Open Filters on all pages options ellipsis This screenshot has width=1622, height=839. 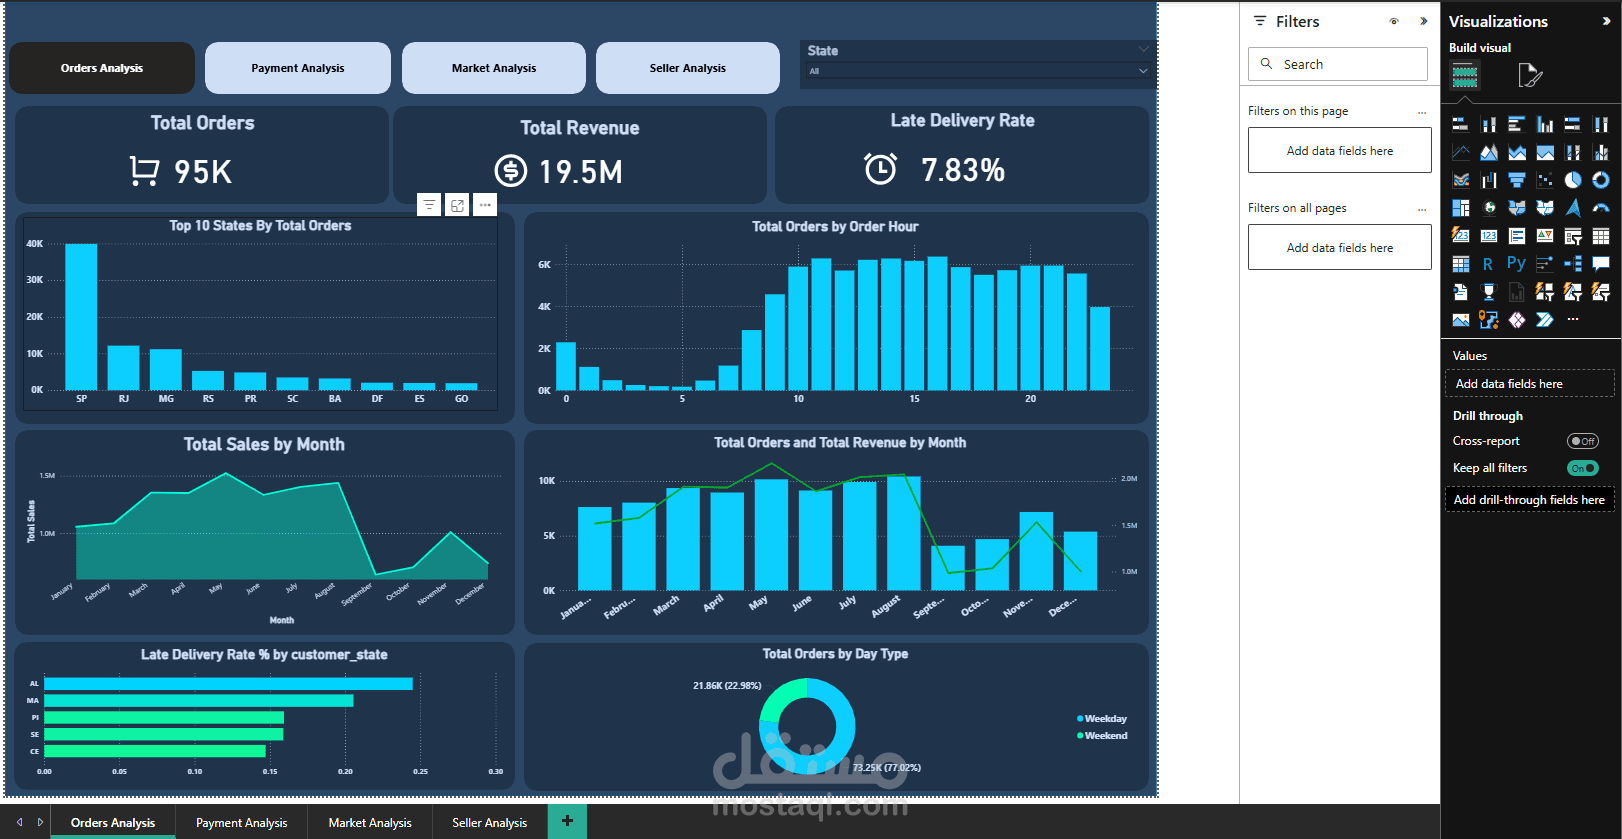tap(1422, 209)
